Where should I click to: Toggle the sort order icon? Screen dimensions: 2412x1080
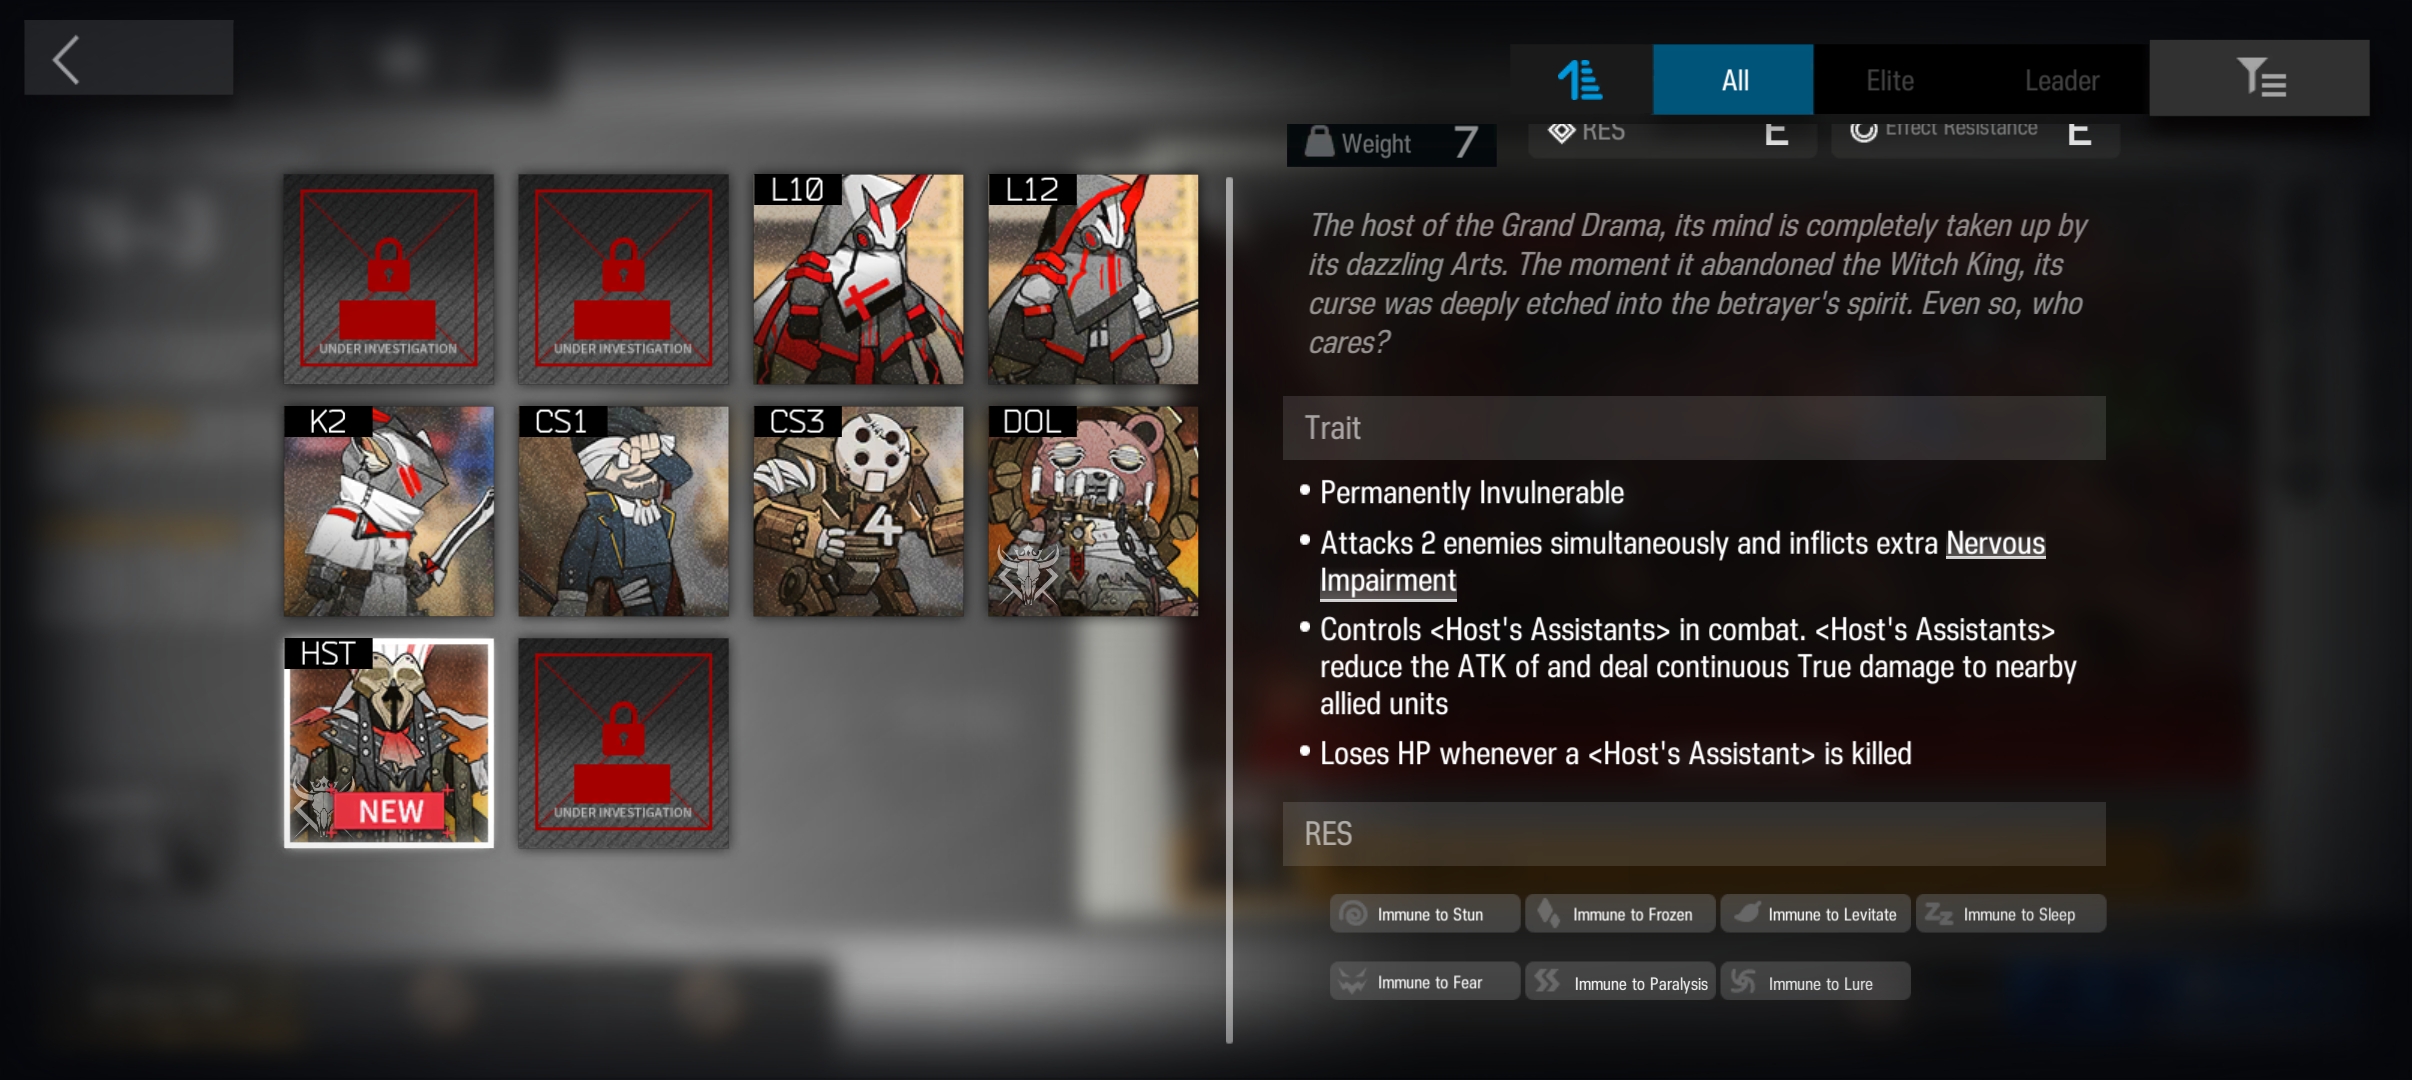[1580, 80]
